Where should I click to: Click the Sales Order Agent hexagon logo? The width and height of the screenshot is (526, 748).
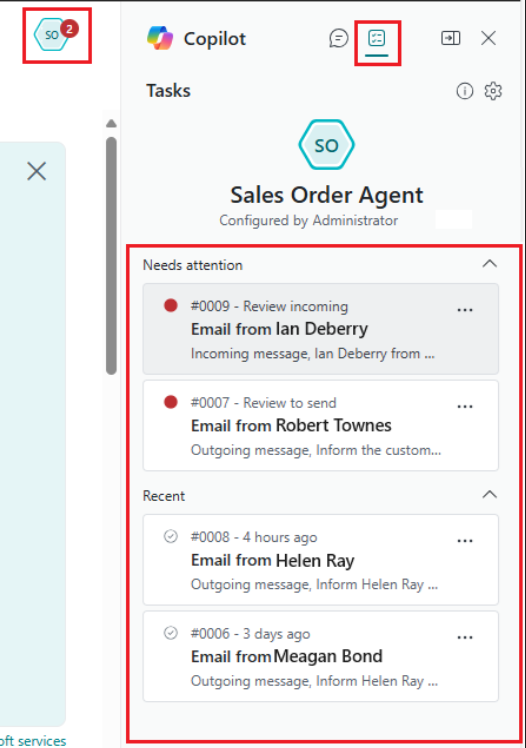tap(327, 145)
